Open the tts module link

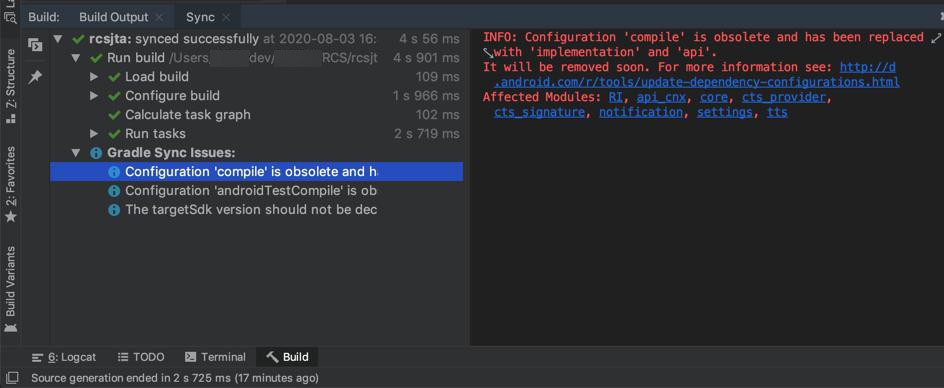point(777,112)
